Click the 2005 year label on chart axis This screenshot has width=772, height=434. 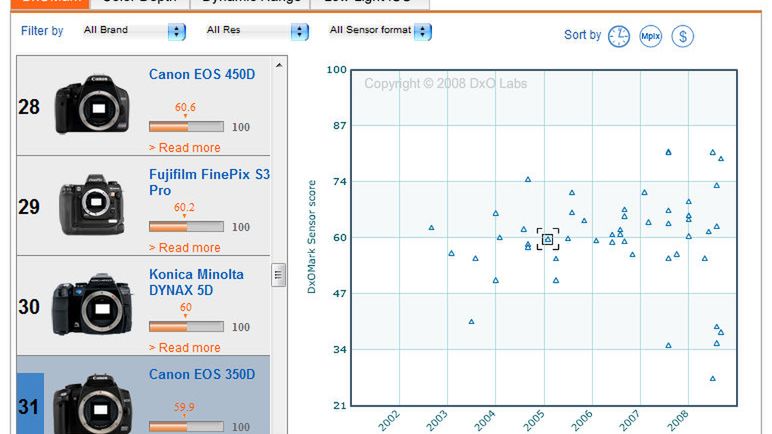(534, 421)
